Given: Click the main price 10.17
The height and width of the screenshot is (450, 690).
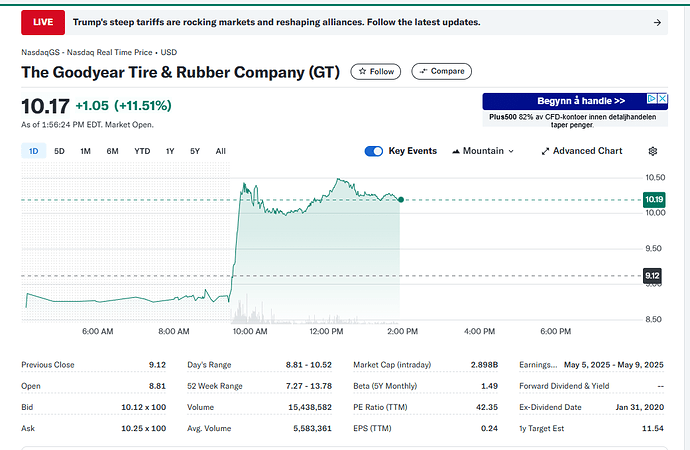Looking at the screenshot, I should tap(45, 106).
